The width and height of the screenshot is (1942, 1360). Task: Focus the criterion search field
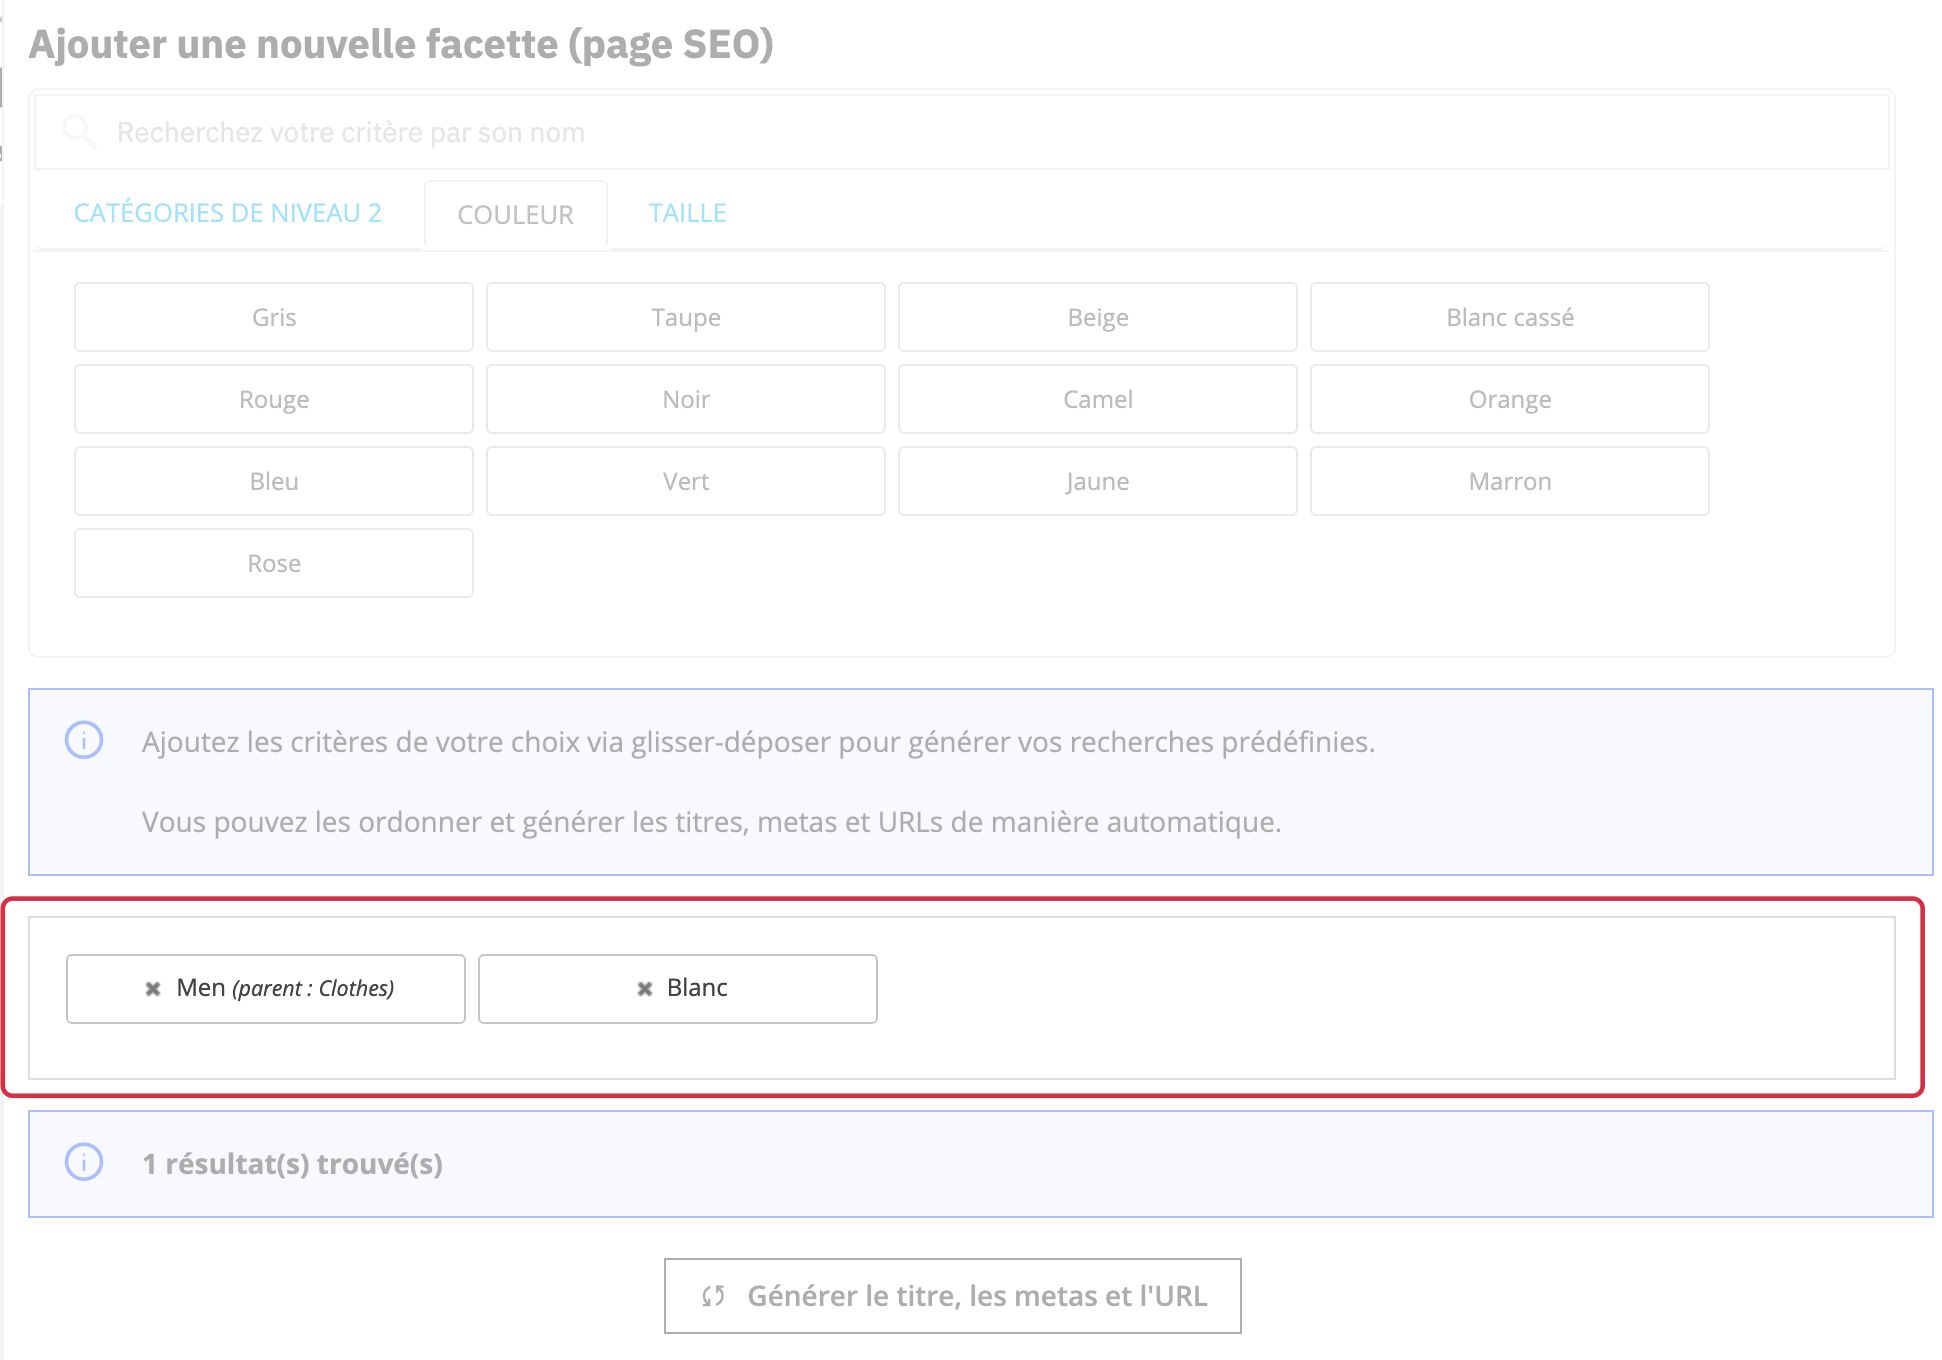coord(962,132)
